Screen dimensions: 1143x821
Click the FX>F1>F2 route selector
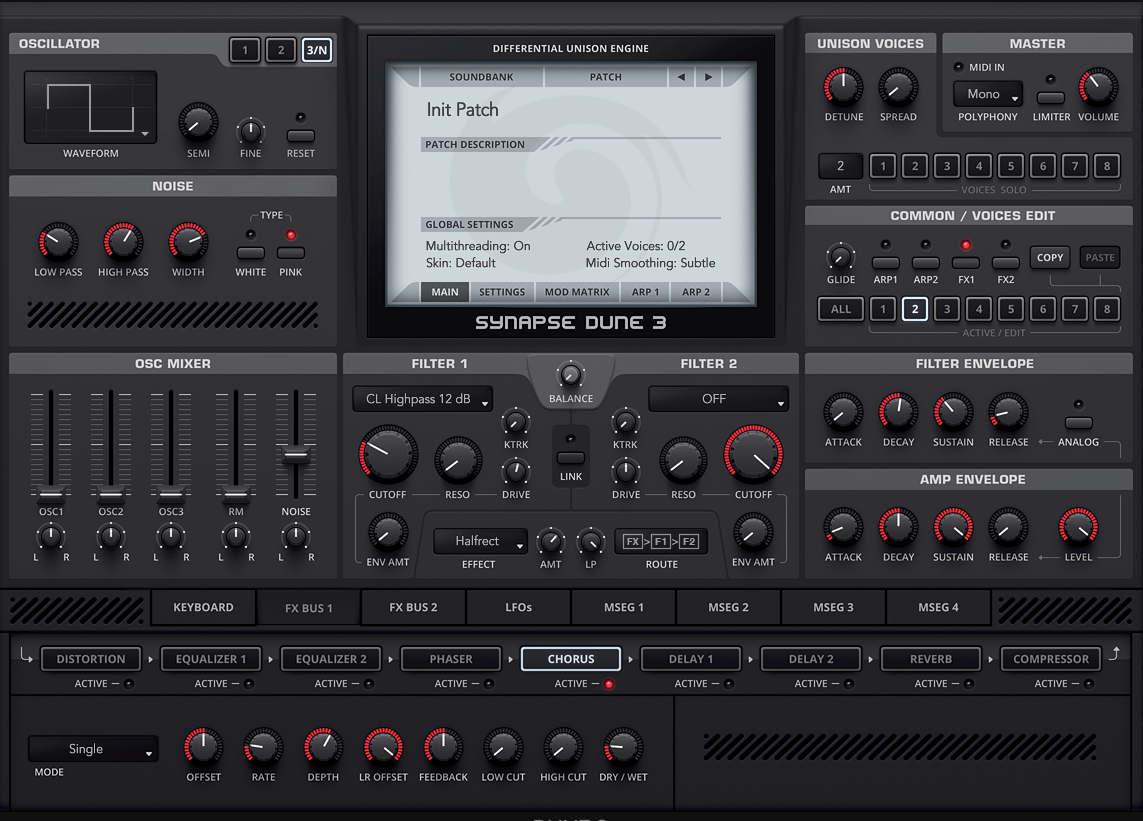[x=660, y=541]
